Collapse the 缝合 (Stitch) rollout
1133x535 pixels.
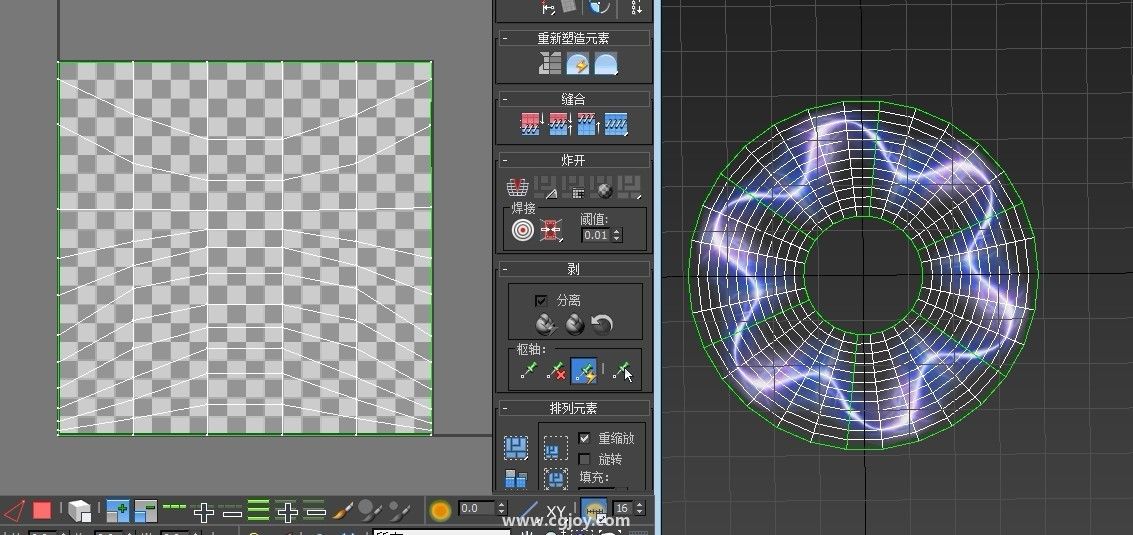(573, 99)
